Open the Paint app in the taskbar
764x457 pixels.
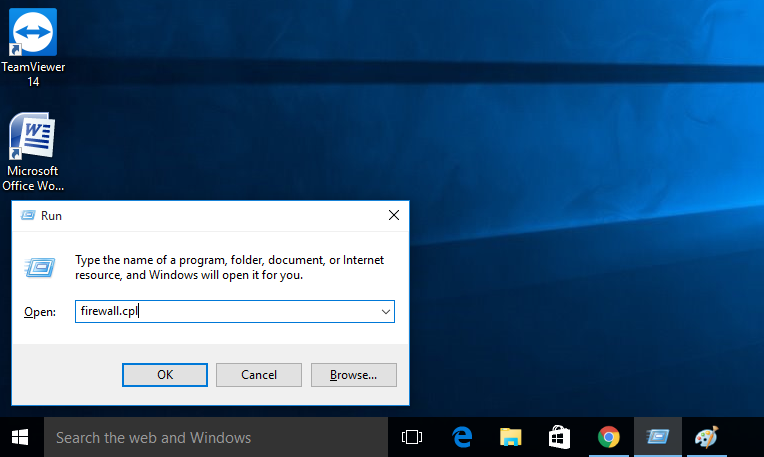tap(707, 437)
